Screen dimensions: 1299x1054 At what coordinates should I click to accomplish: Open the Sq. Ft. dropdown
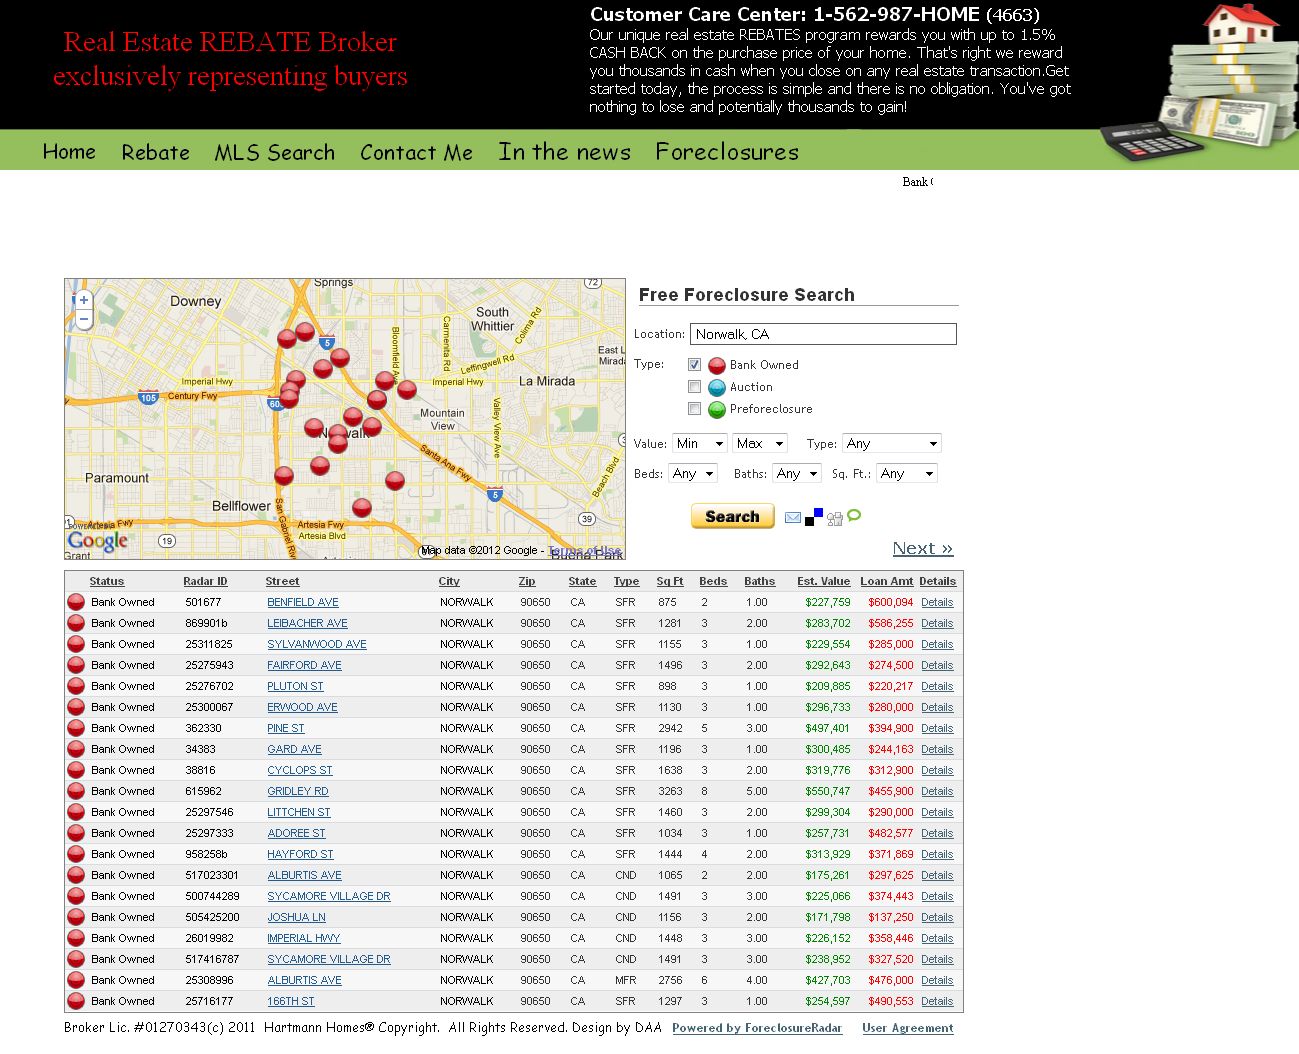tap(907, 474)
